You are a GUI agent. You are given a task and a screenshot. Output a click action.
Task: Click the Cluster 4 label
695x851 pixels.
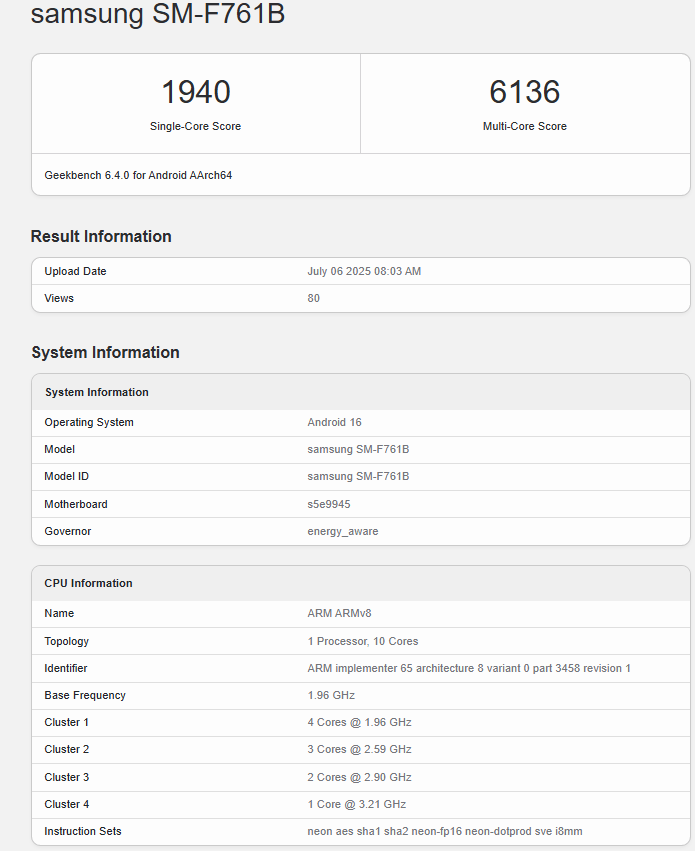67,804
